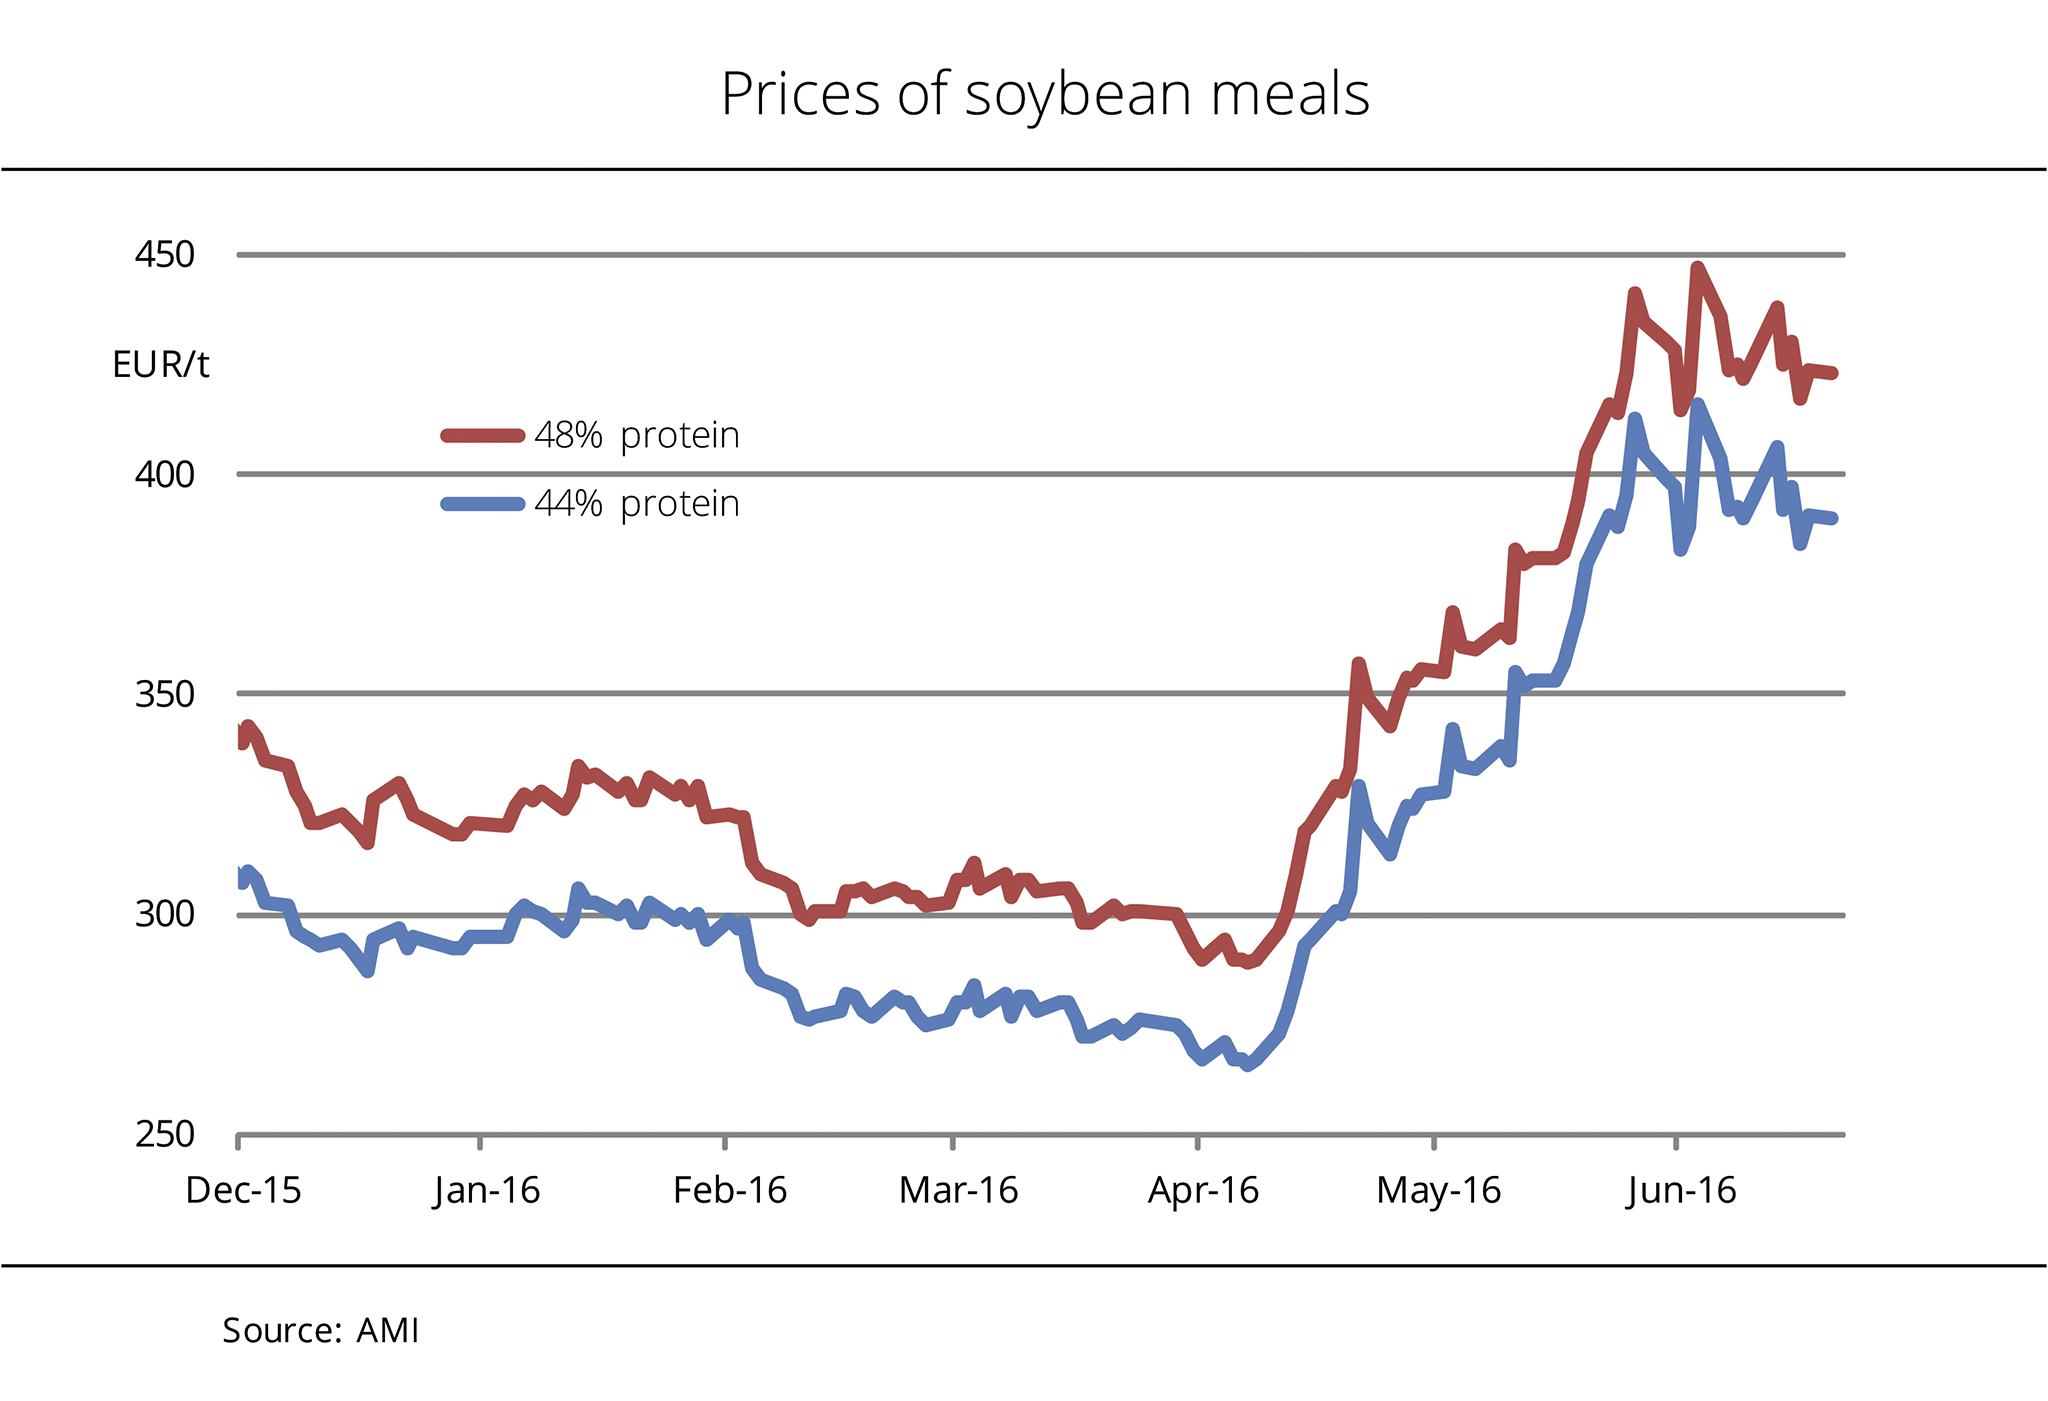This screenshot has width=2048, height=1401.
Task: Click the 250 y-axis value
Action: pos(165,1134)
